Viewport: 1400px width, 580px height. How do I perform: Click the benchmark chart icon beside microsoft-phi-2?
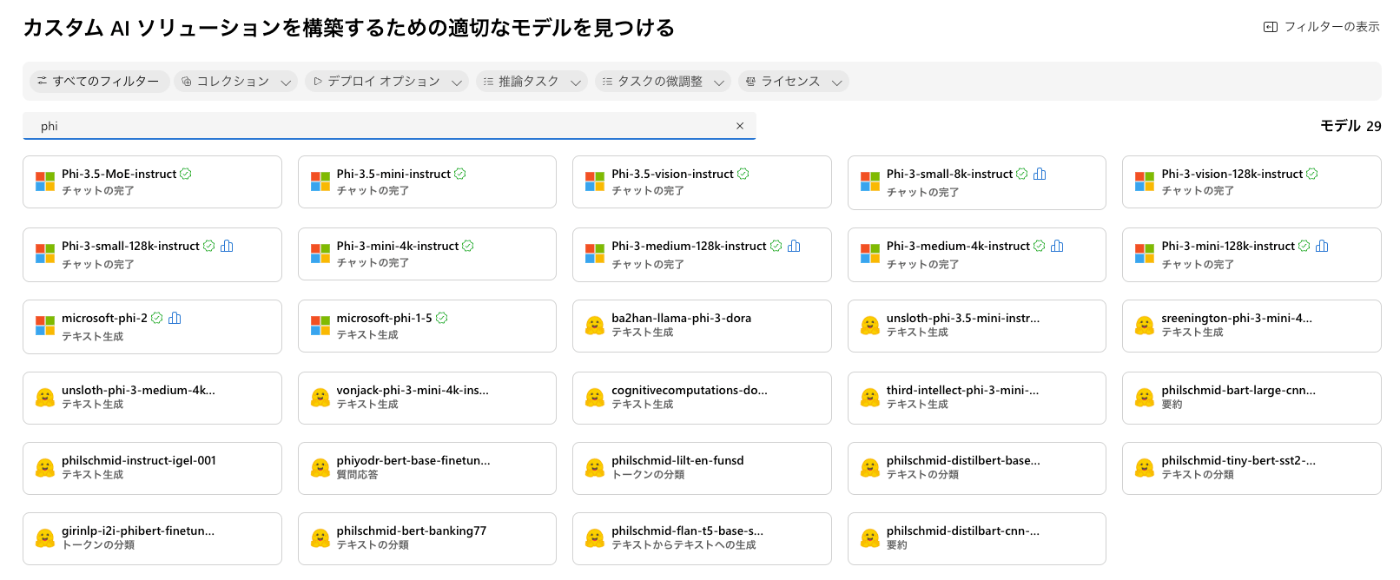175,318
